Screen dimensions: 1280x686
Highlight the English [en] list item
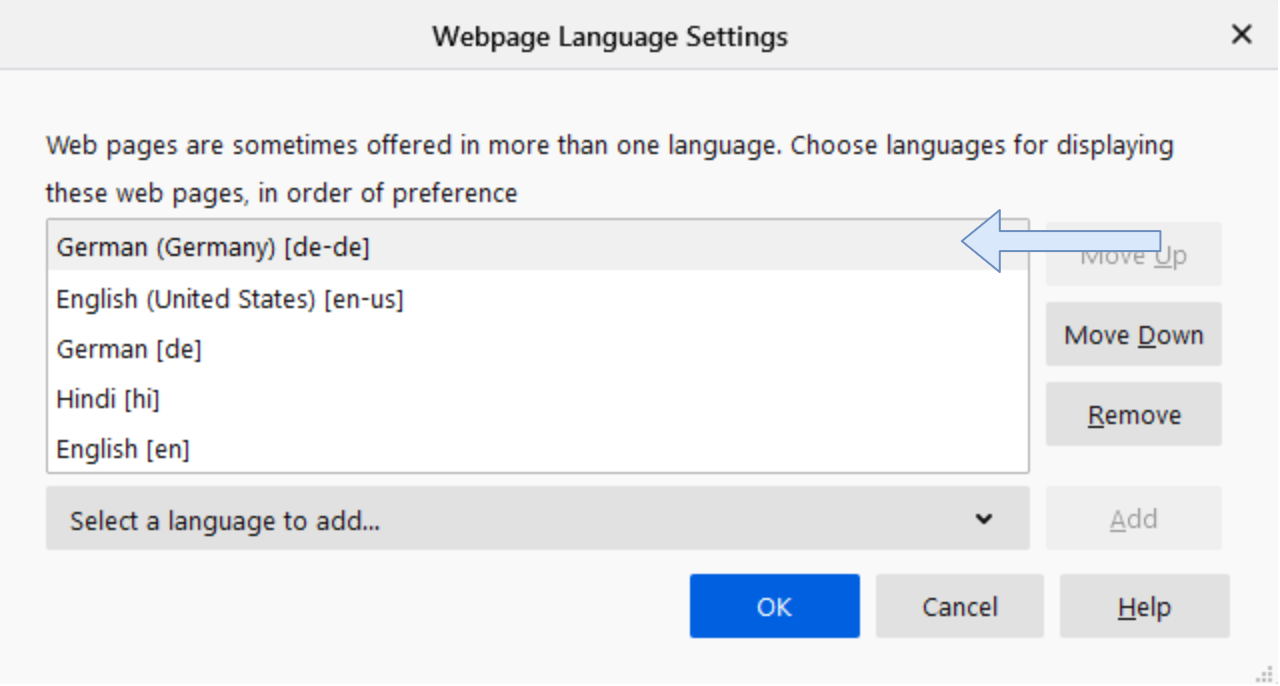[123, 450]
